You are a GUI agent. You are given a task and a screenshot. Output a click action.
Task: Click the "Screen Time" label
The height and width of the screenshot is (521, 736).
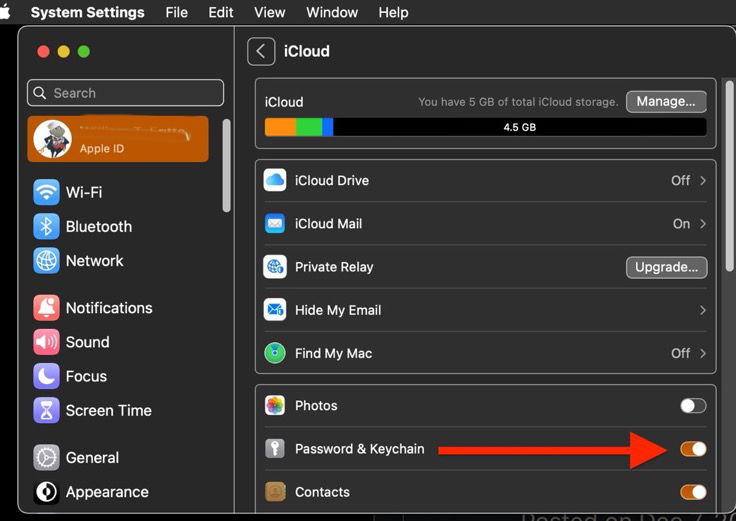pos(108,410)
